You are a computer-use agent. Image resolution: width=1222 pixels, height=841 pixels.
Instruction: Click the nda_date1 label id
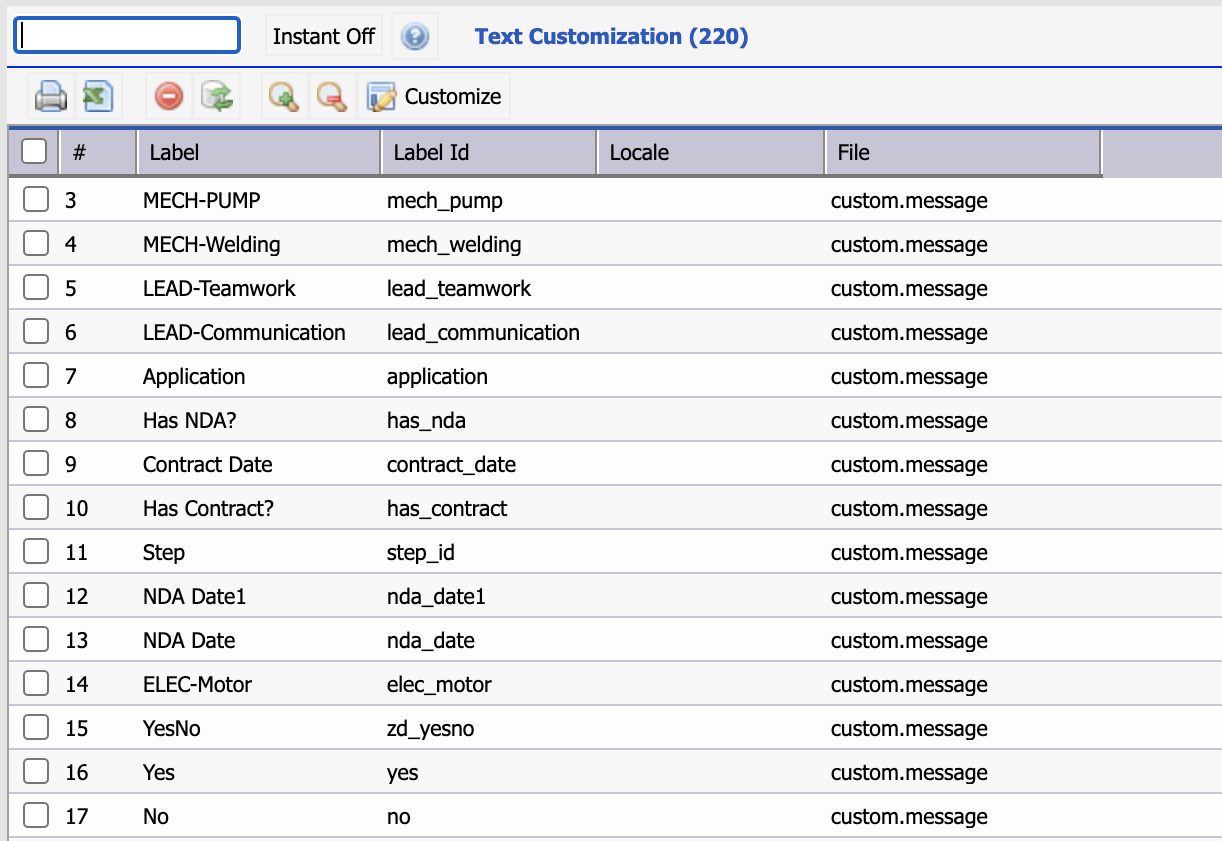[x=436, y=597]
